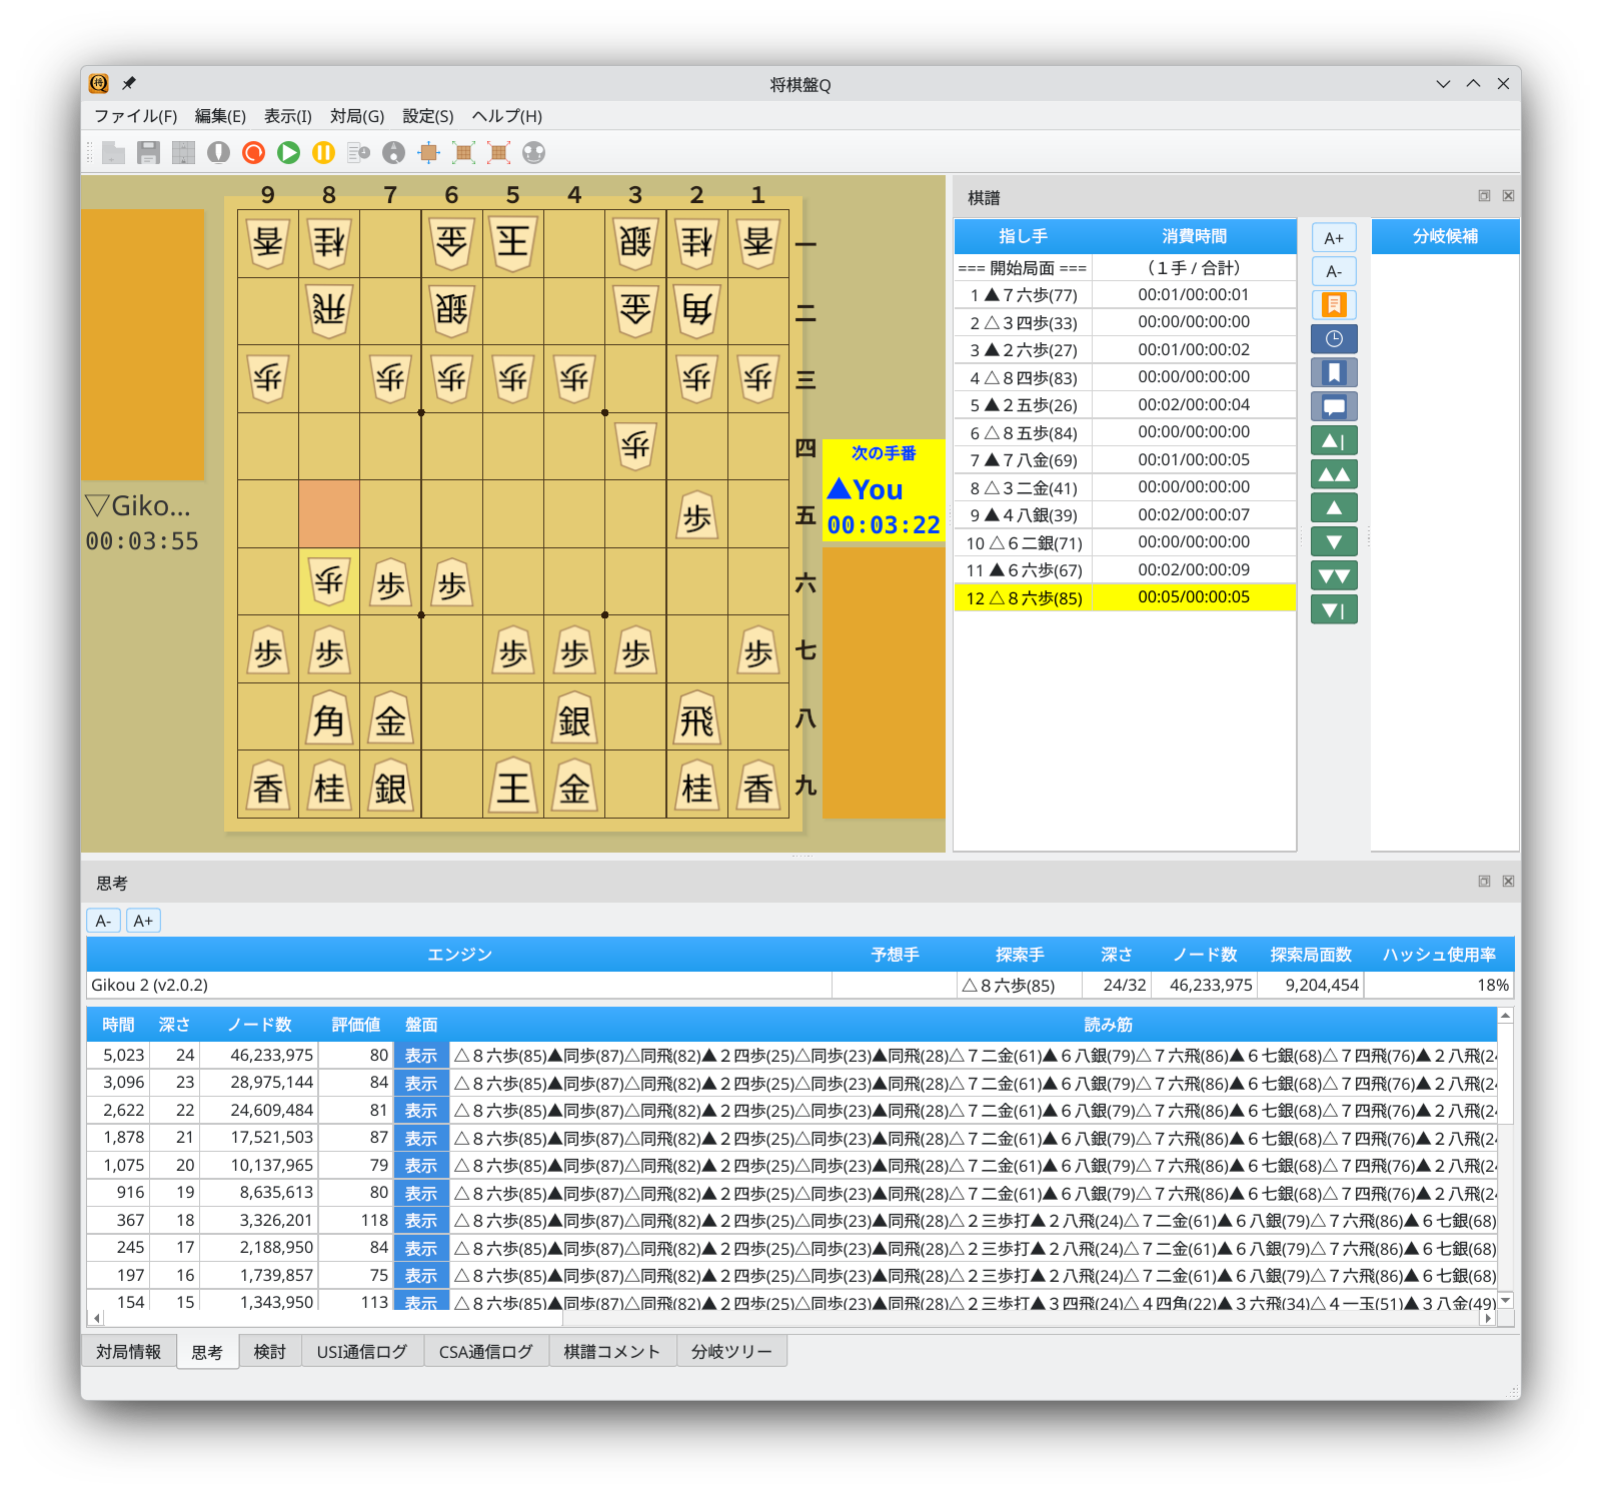The height and width of the screenshot is (1496, 1602).
Task: Switch to the 検討 tab
Action: tap(269, 1351)
